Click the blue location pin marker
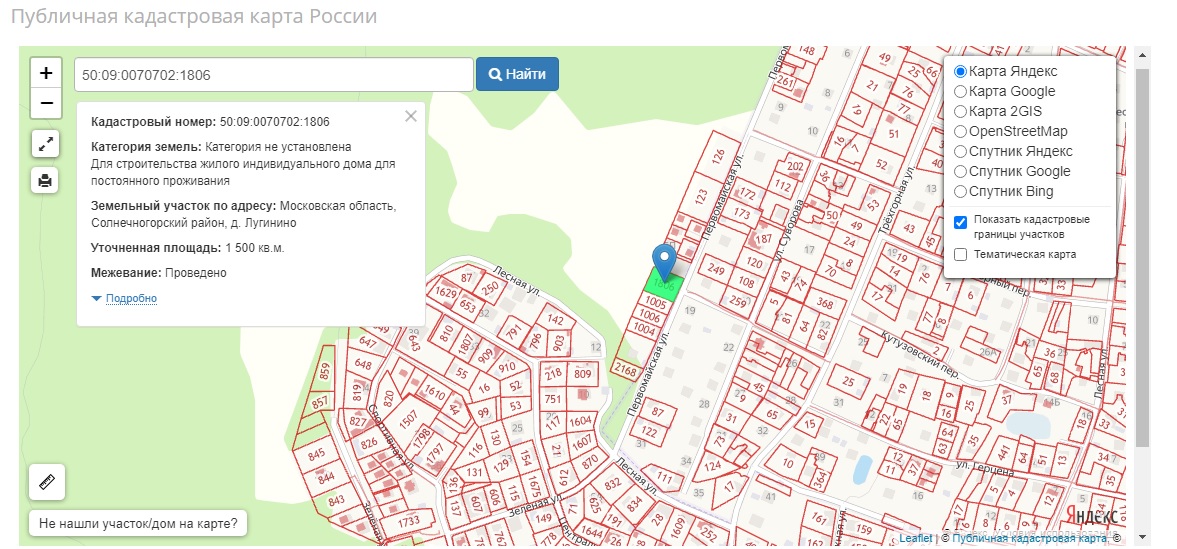The height and width of the screenshot is (549, 1177). point(664,262)
